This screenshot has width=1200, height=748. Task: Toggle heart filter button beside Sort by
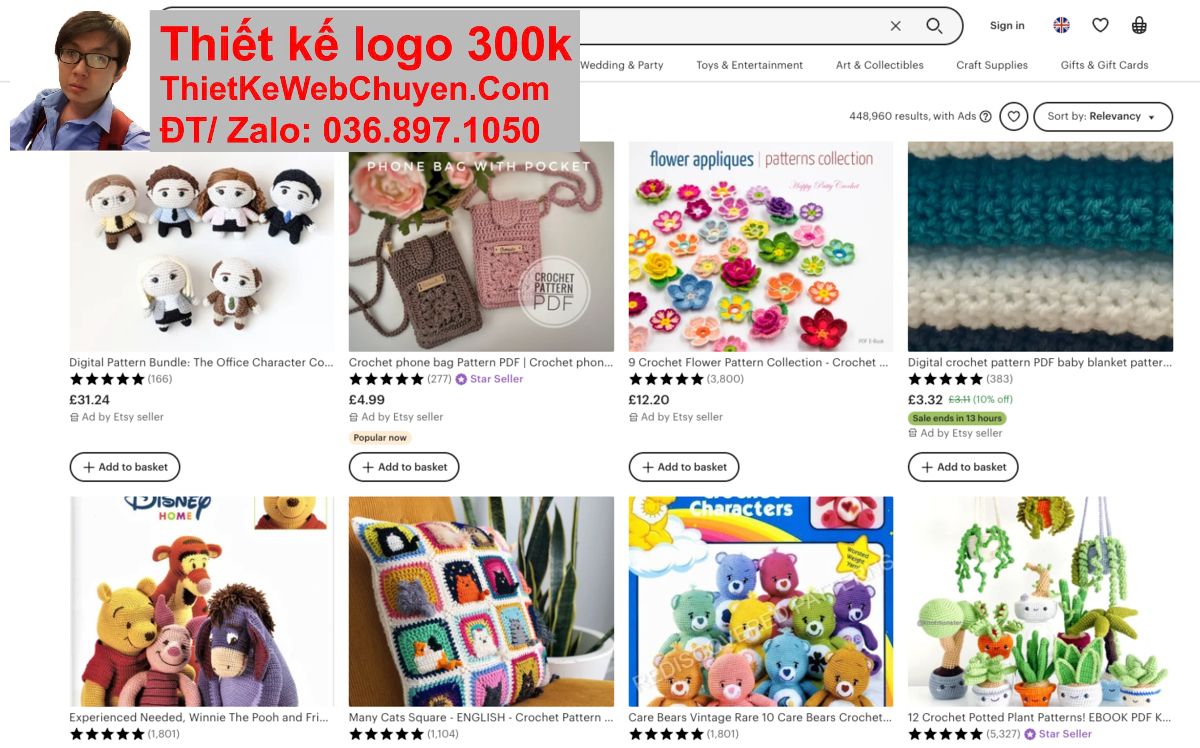pyautogui.click(x=1013, y=116)
